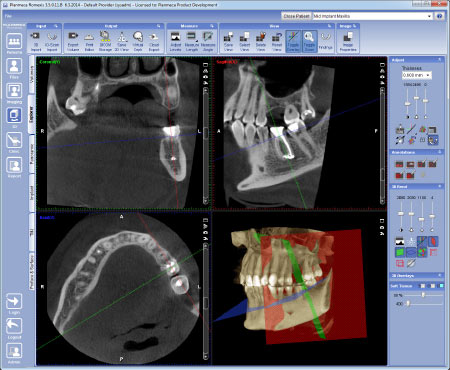Click the 3D Import icon
The height and width of the screenshot is (370, 450).
click(36, 41)
